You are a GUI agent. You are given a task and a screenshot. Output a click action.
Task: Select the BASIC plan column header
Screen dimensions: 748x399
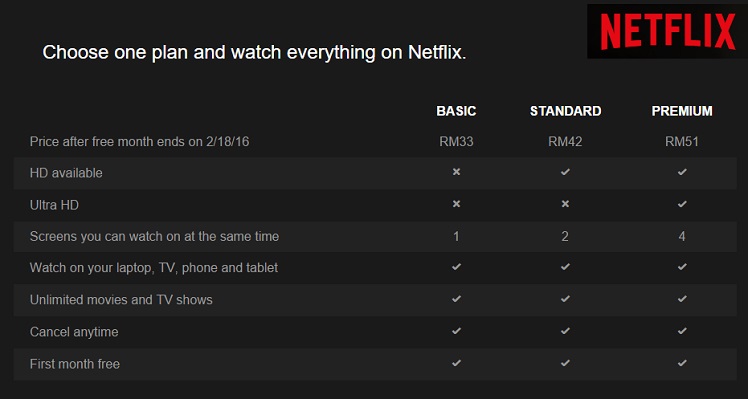[456, 111]
